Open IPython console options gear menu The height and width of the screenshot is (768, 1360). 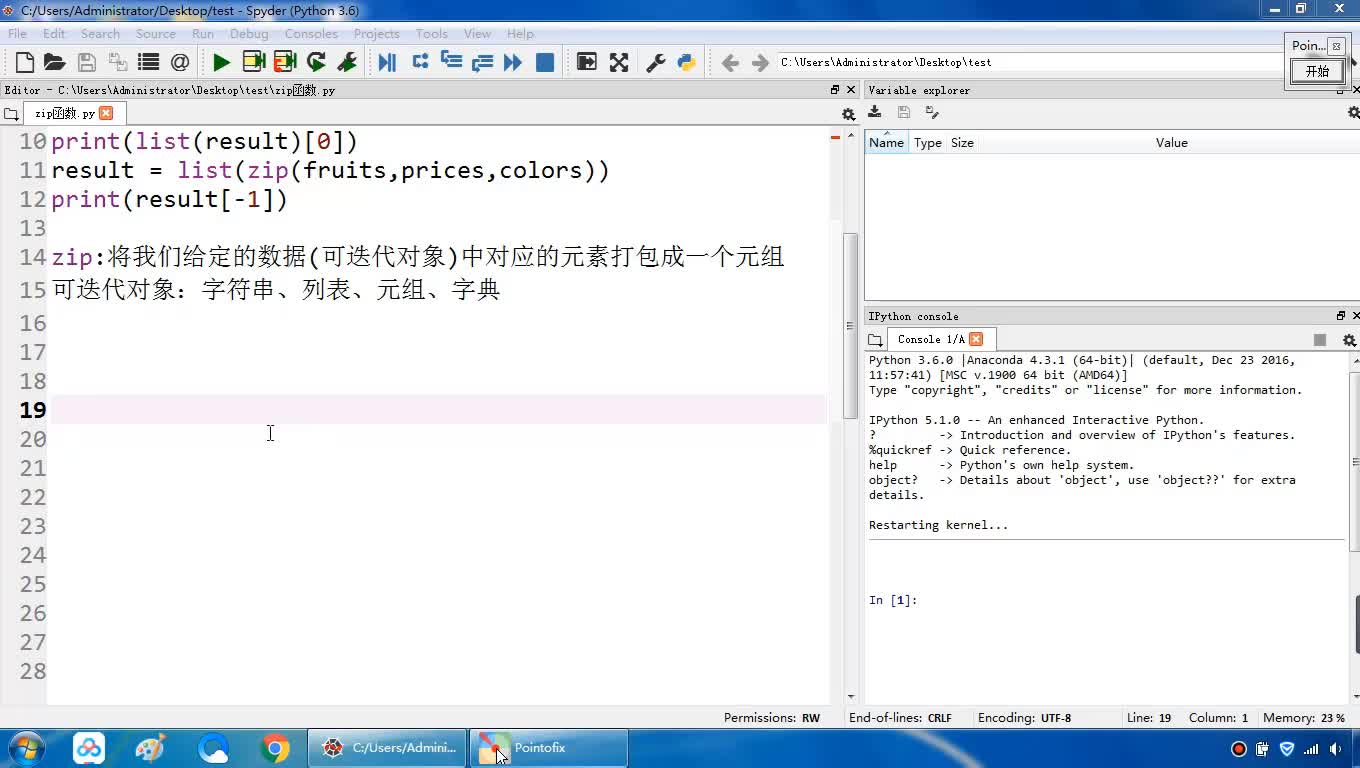[x=1349, y=340]
